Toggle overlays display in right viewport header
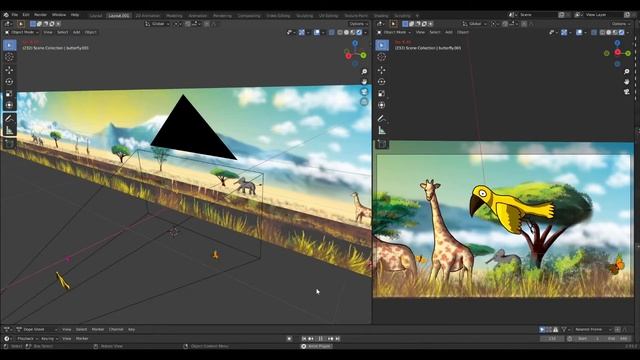 click(x=579, y=32)
